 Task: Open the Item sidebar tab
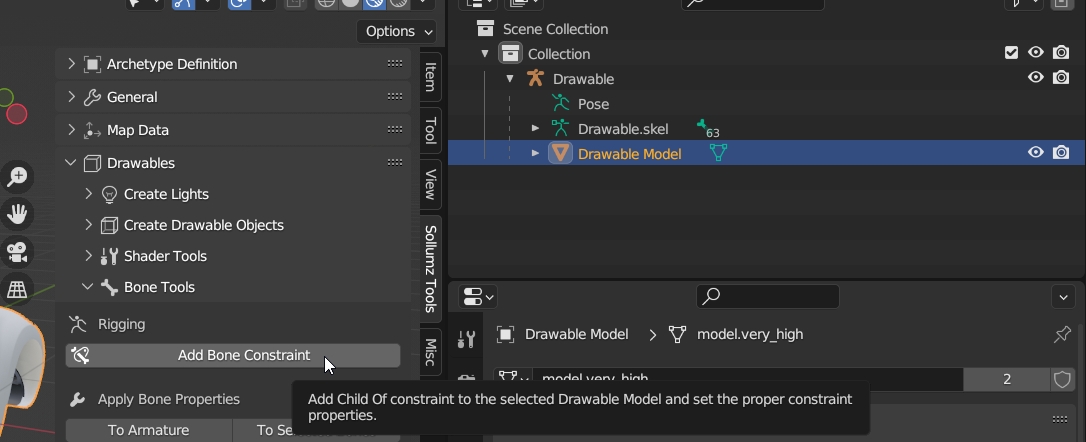point(431,77)
